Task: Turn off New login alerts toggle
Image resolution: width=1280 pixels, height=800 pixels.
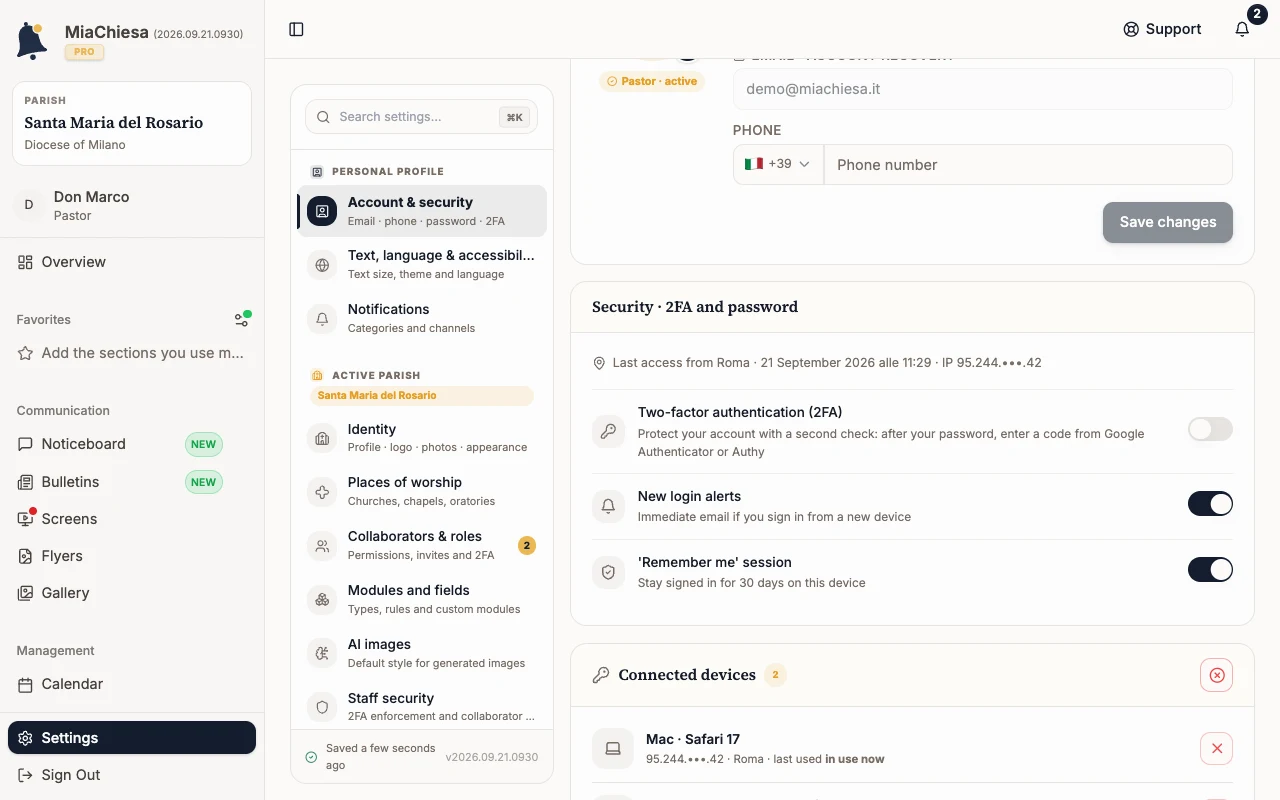Action: pyautogui.click(x=1210, y=504)
